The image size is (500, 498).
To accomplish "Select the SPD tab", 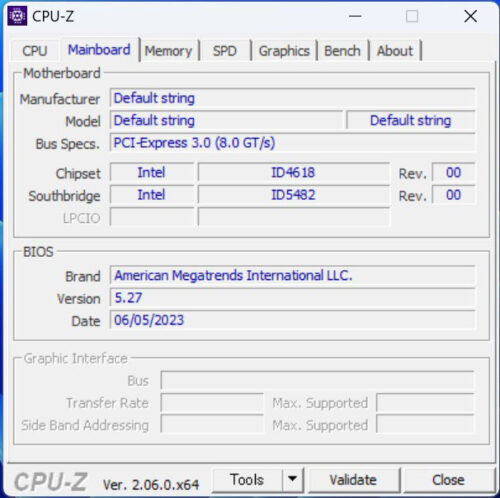I will [225, 51].
